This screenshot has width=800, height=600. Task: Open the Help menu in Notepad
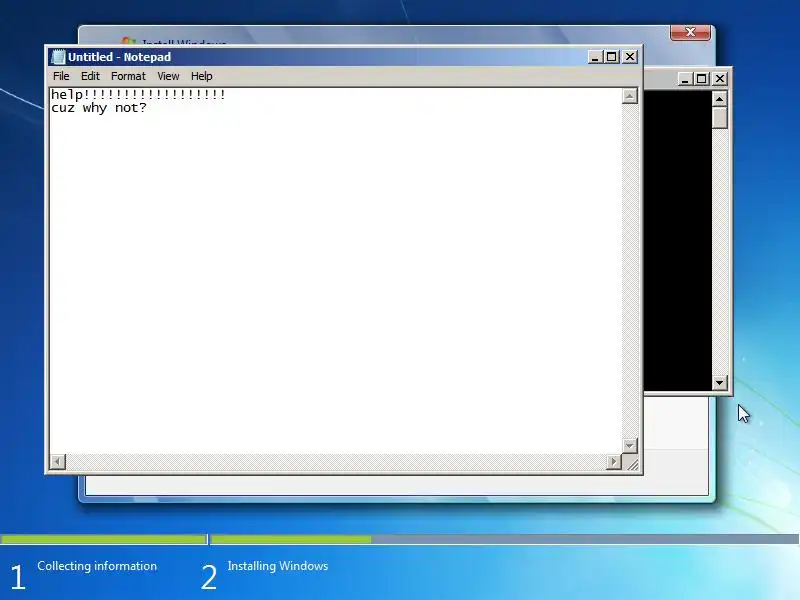pyautogui.click(x=202, y=76)
